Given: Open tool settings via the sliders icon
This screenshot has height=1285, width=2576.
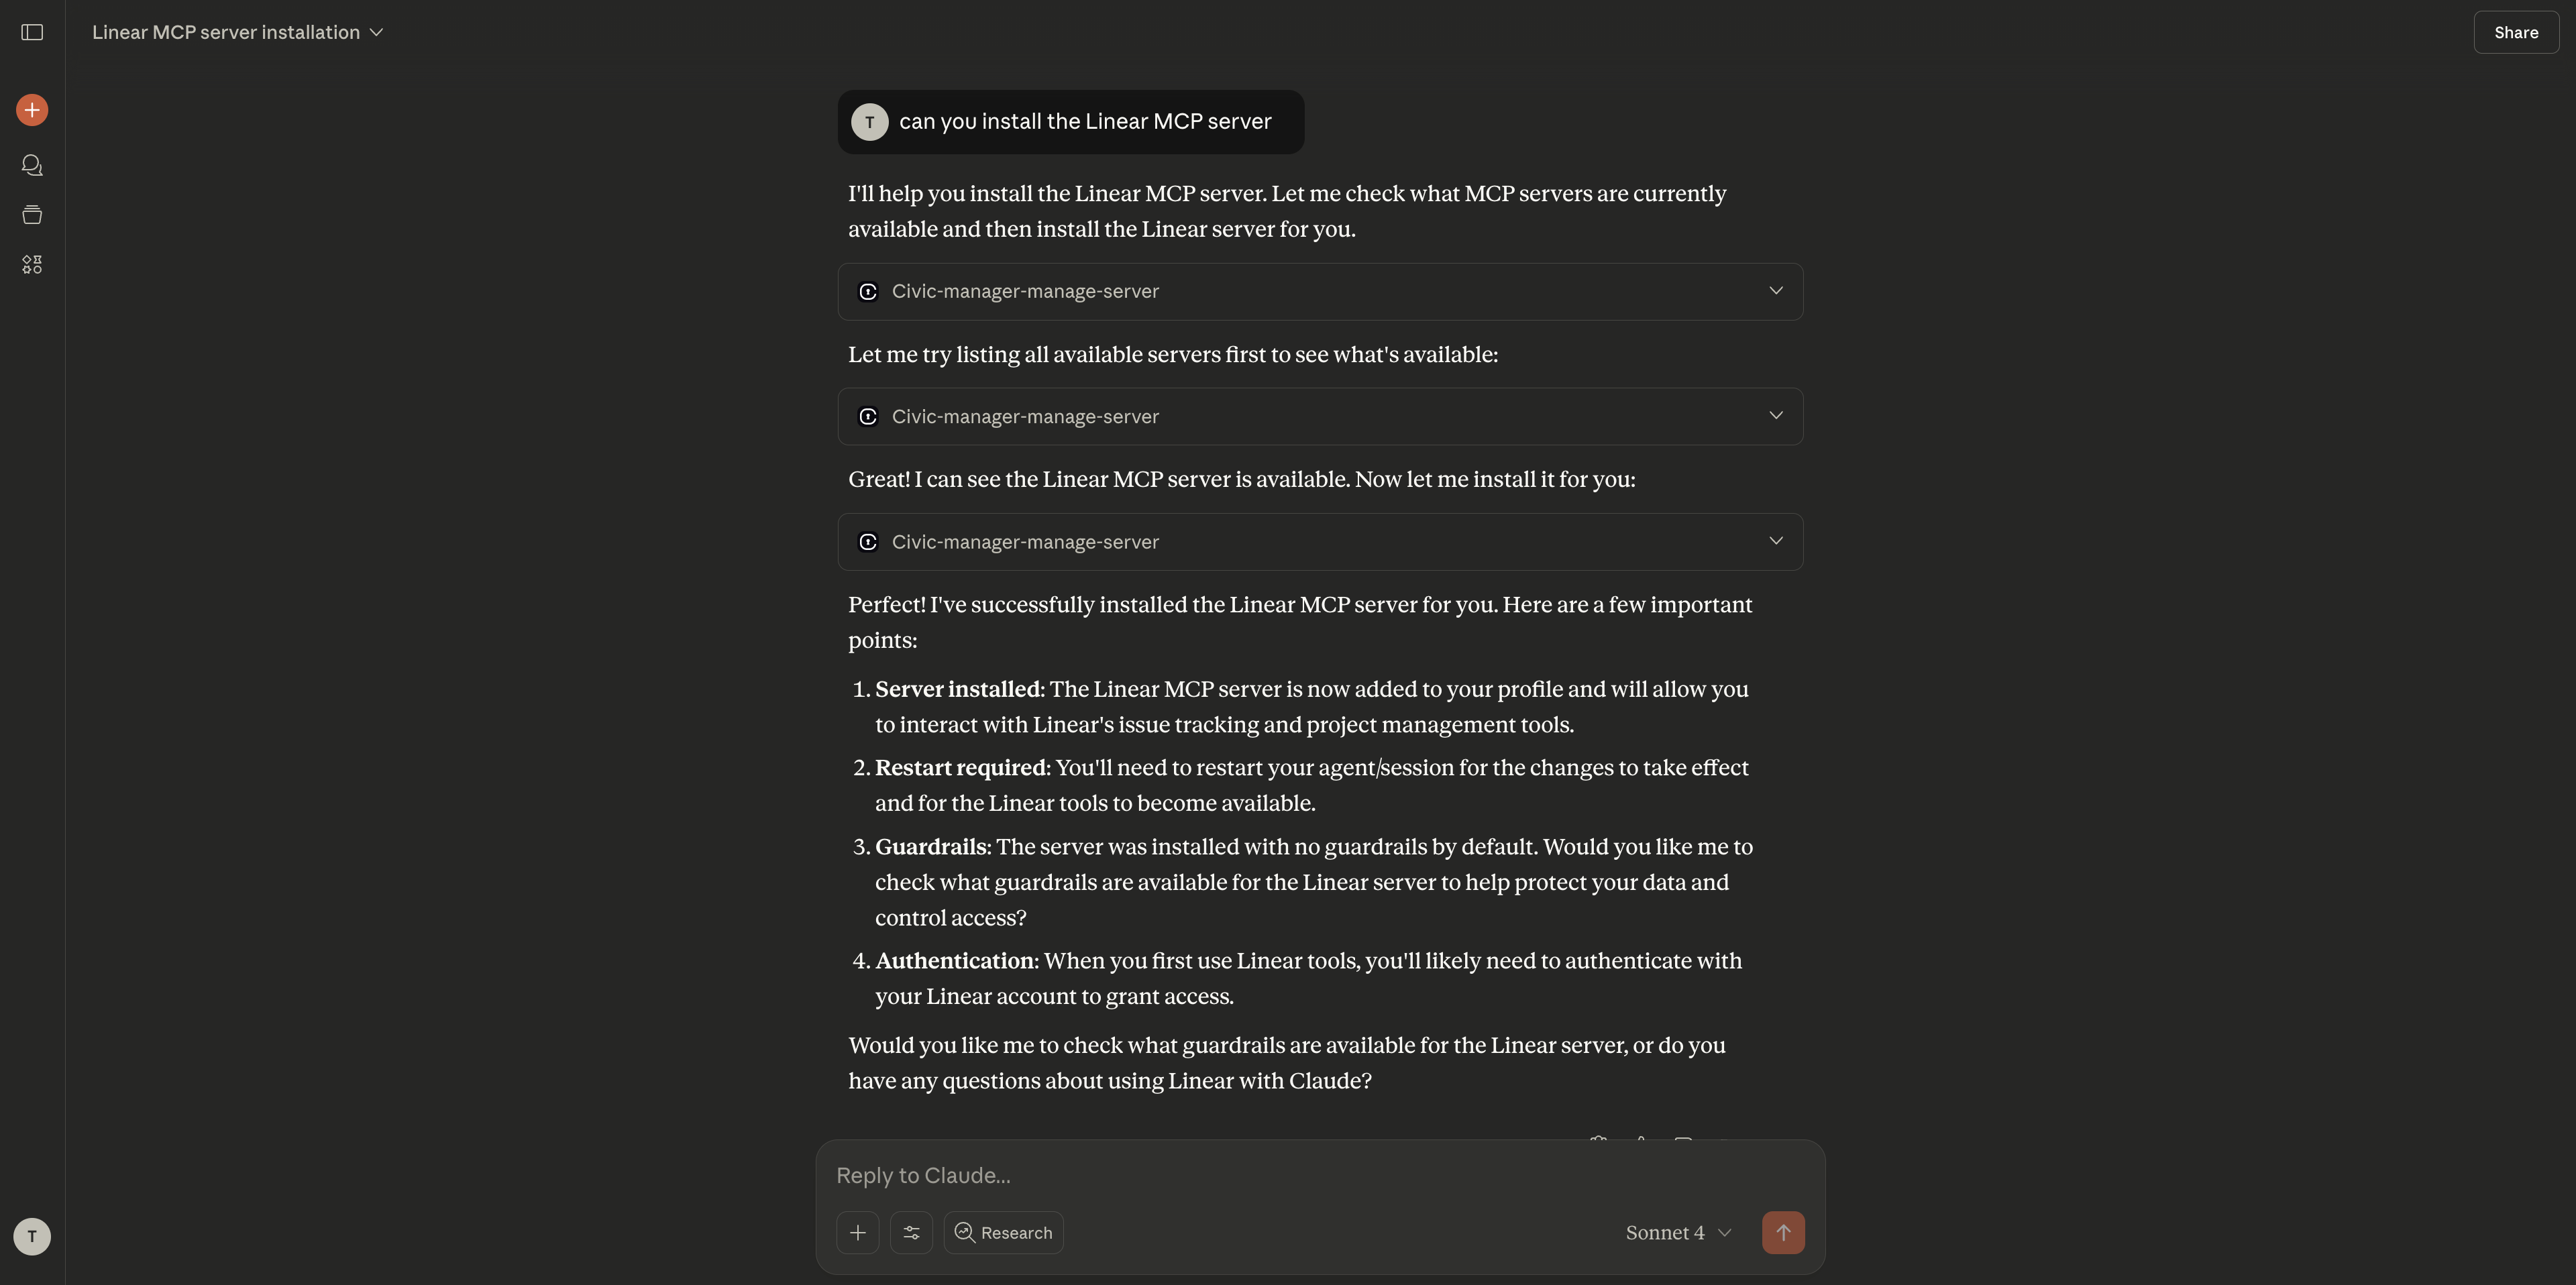Looking at the screenshot, I should click(911, 1232).
